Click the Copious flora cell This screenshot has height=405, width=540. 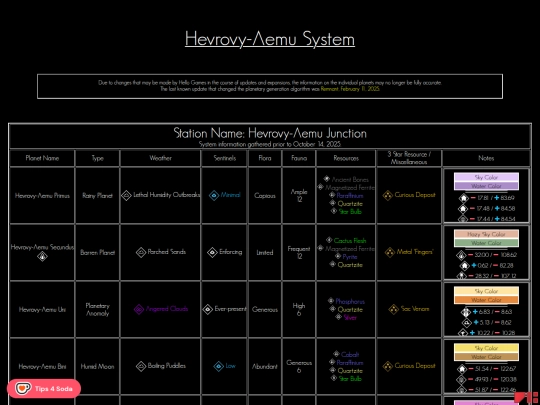click(264, 196)
